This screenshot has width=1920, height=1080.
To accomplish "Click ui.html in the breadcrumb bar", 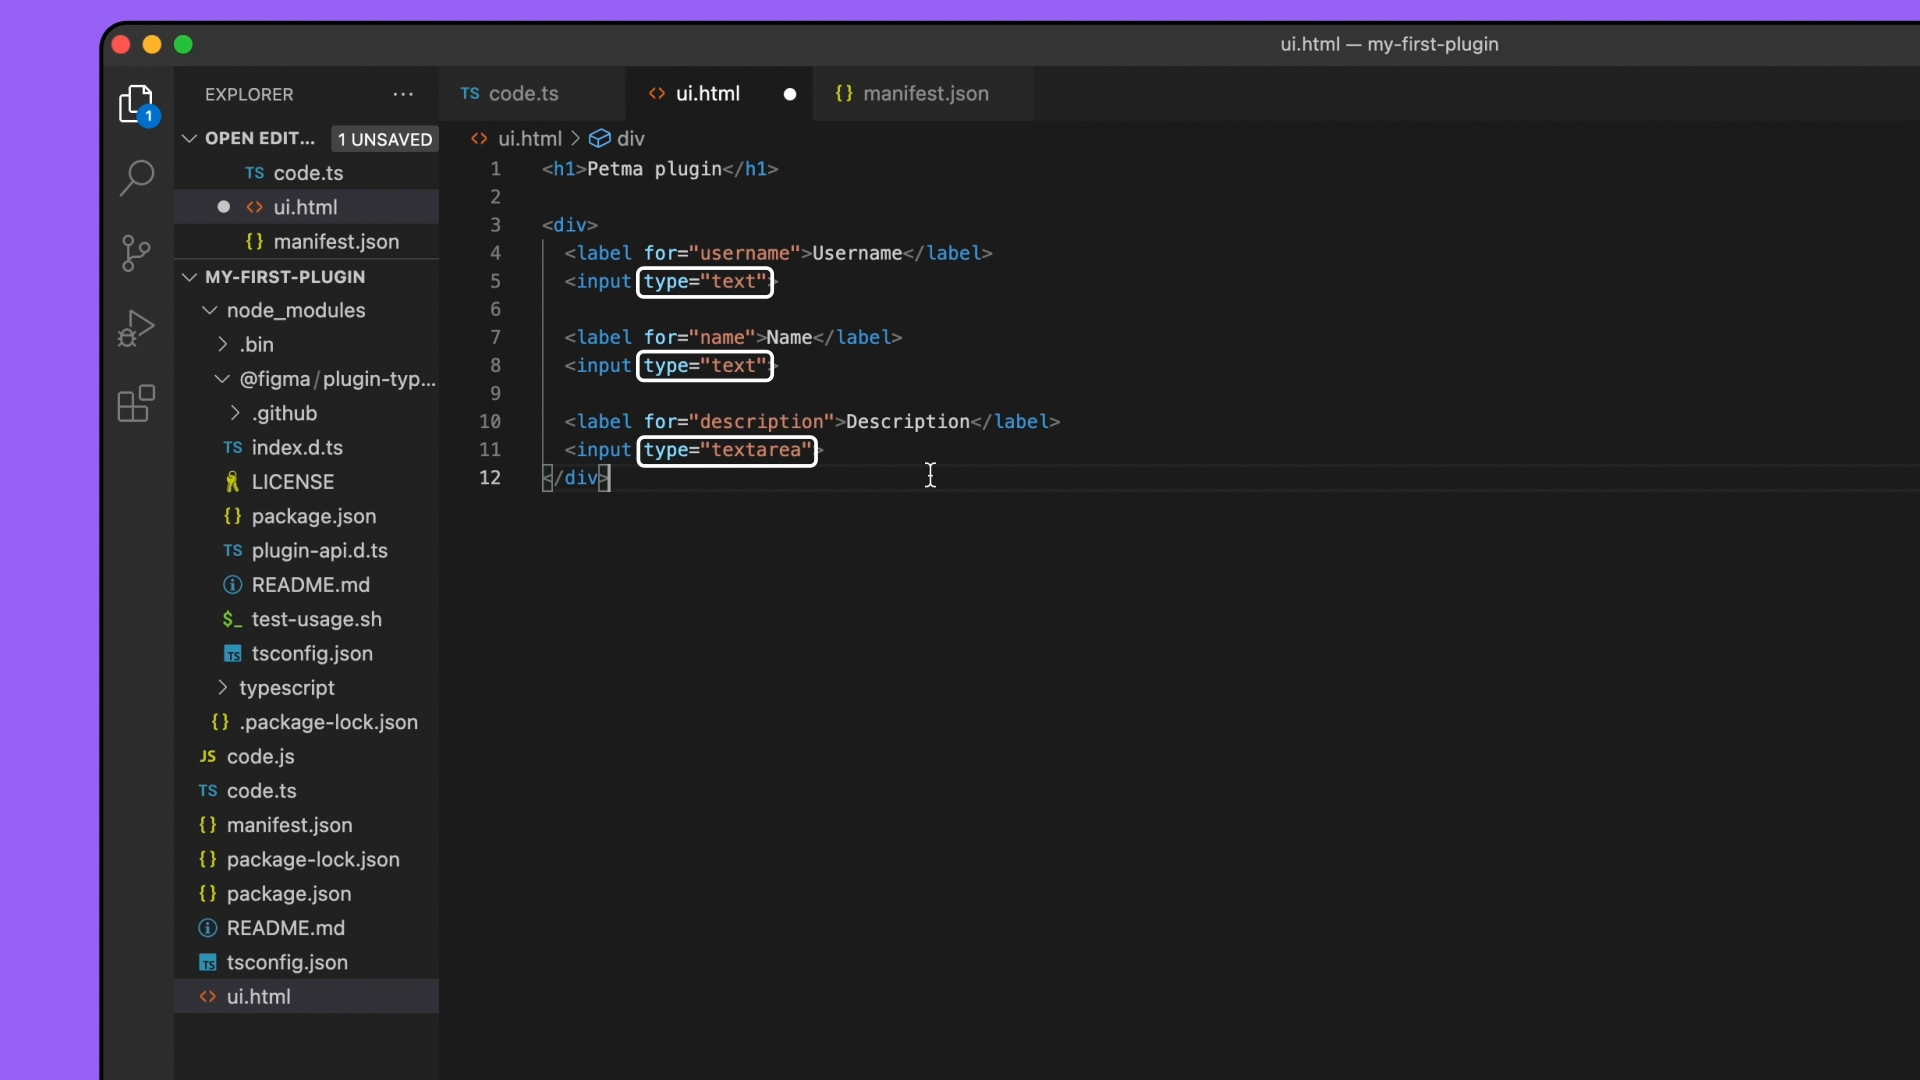I will pyautogui.click(x=530, y=139).
